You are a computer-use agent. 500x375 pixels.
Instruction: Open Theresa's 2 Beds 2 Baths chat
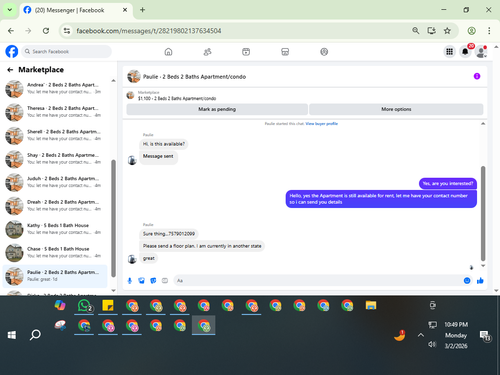point(55,112)
